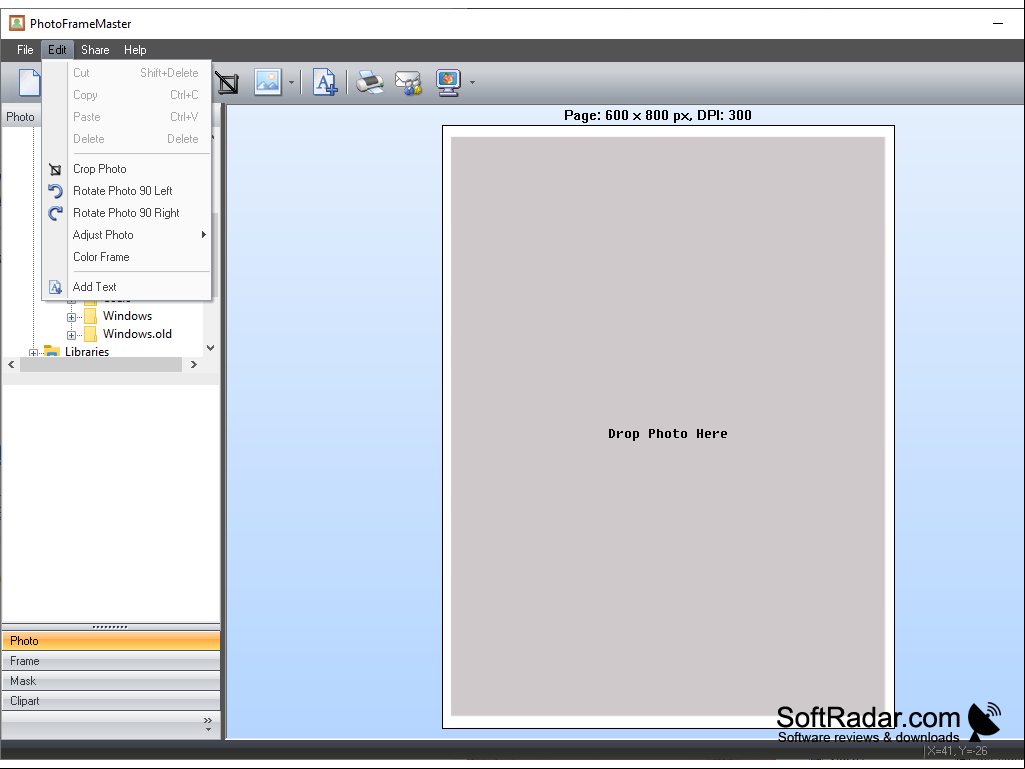Choose Crop Photo from the Edit menu
The width and height of the screenshot is (1025, 769).
pos(127,169)
